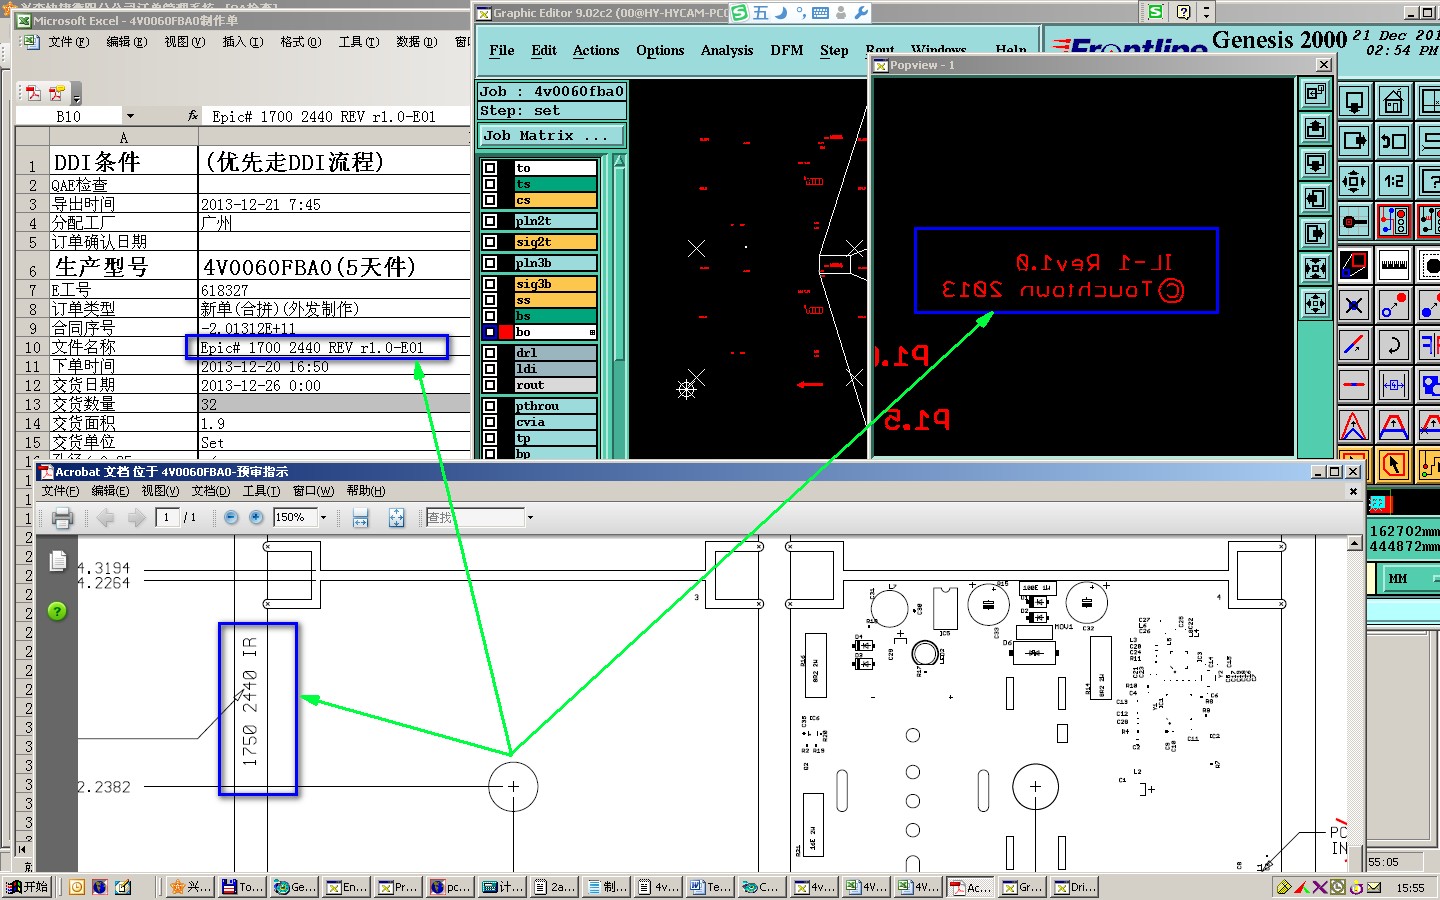Image resolution: width=1440 pixels, height=900 pixels.
Task: Click the snap-to-intersection X icon
Action: coord(1354,306)
